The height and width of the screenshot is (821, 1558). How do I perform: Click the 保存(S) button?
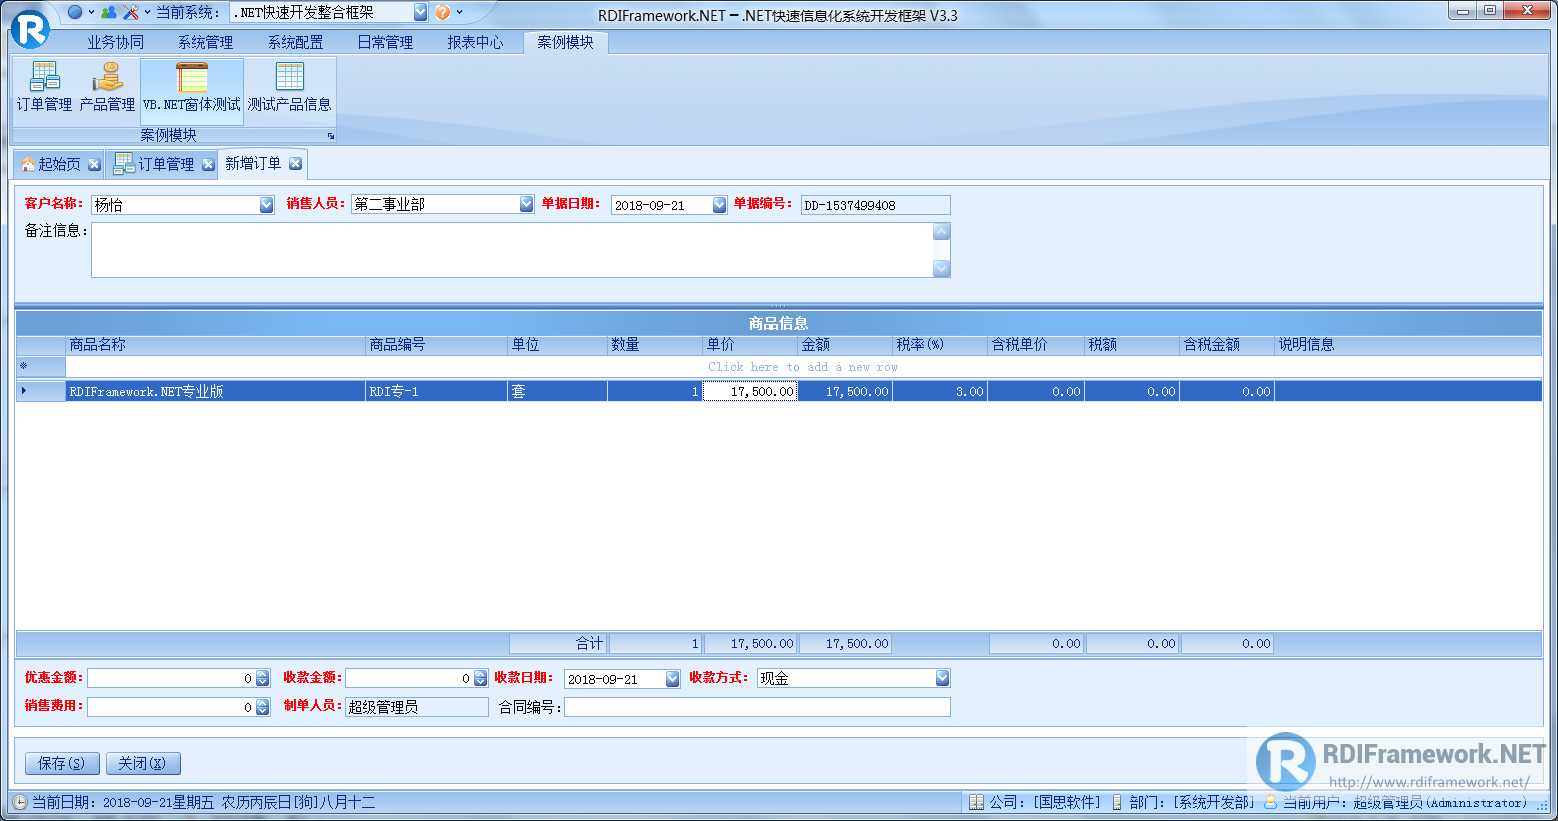click(62, 763)
